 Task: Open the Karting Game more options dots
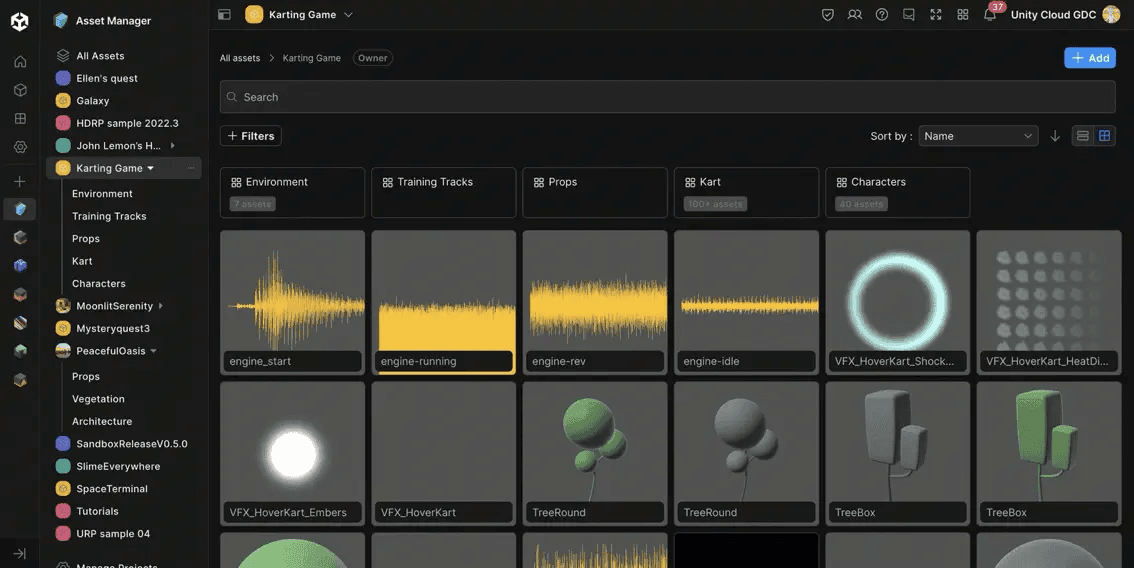pos(191,168)
